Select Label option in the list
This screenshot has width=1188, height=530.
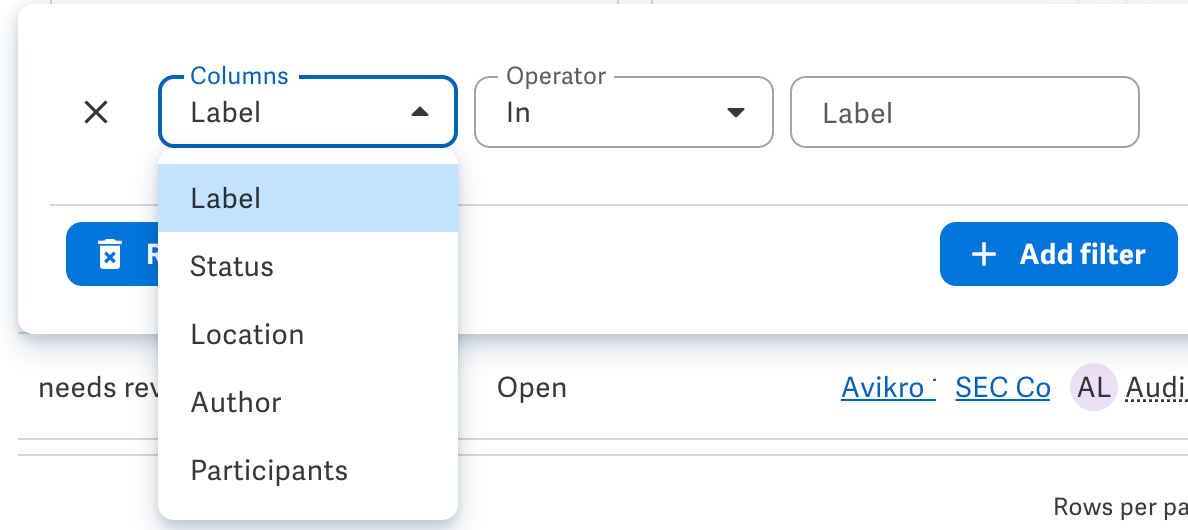tap(308, 198)
